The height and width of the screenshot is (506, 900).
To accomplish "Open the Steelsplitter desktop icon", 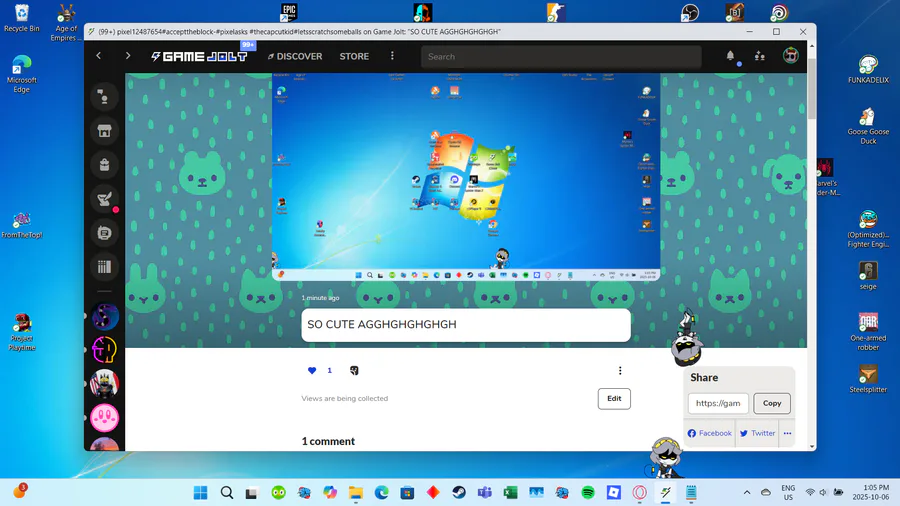I will coord(868,379).
